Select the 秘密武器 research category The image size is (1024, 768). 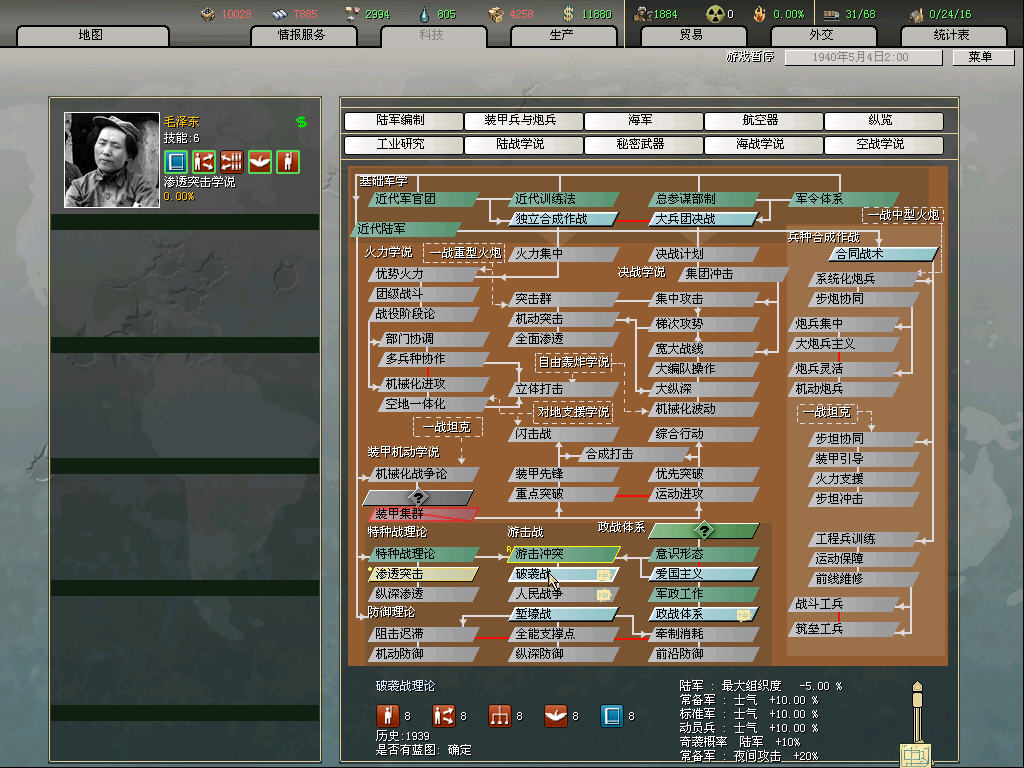coord(643,144)
